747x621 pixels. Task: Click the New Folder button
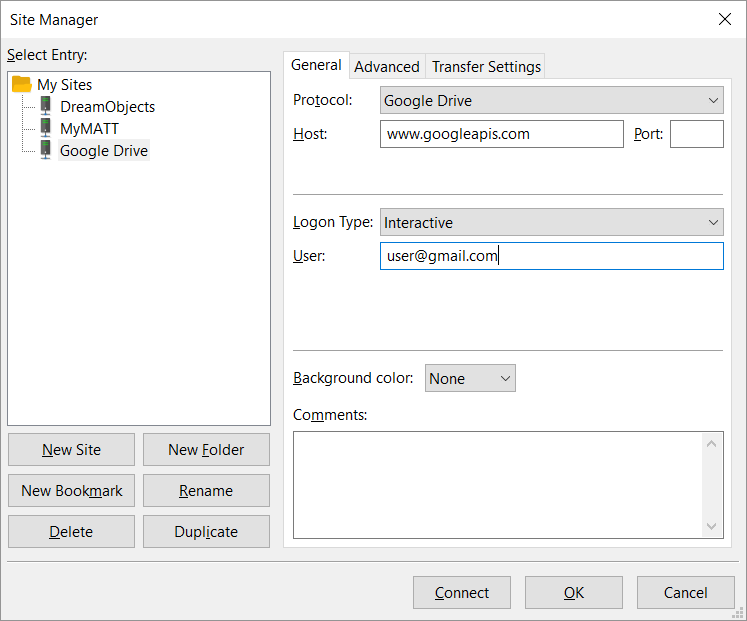click(x=206, y=450)
